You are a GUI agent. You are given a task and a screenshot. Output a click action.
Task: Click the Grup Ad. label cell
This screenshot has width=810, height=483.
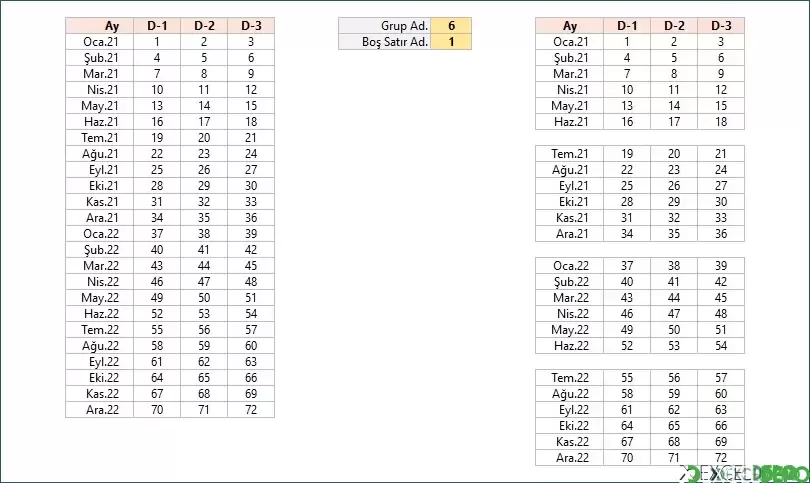click(x=384, y=26)
